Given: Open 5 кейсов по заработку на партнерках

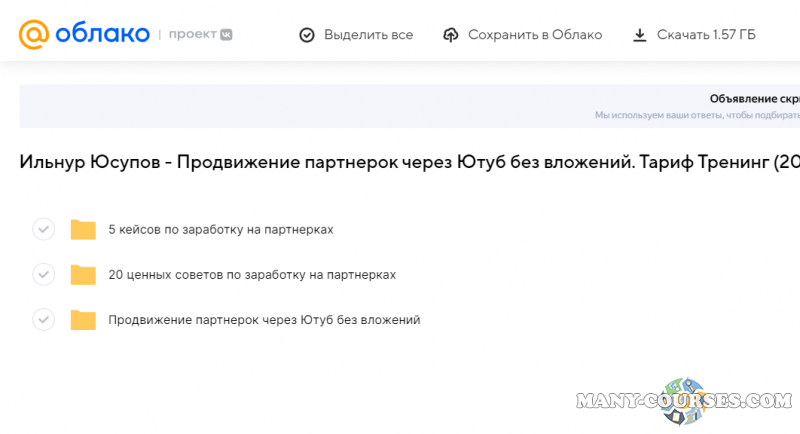Looking at the screenshot, I should pos(220,229).
